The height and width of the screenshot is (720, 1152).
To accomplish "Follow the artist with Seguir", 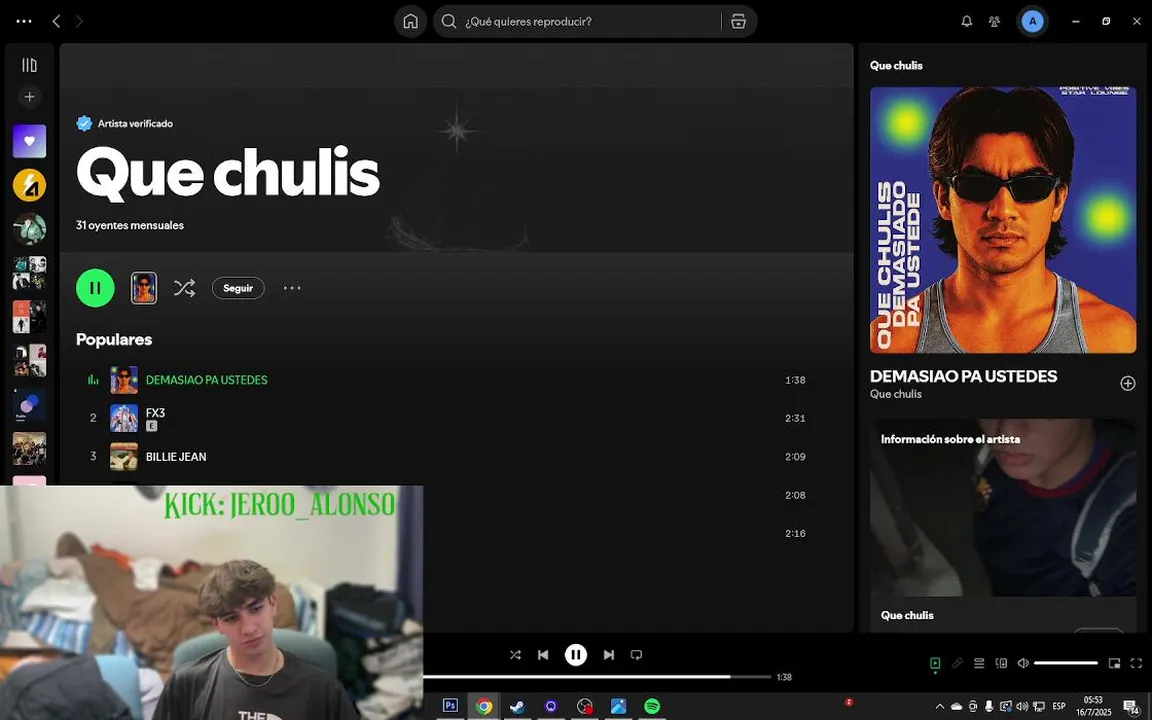I will point(238,288).
